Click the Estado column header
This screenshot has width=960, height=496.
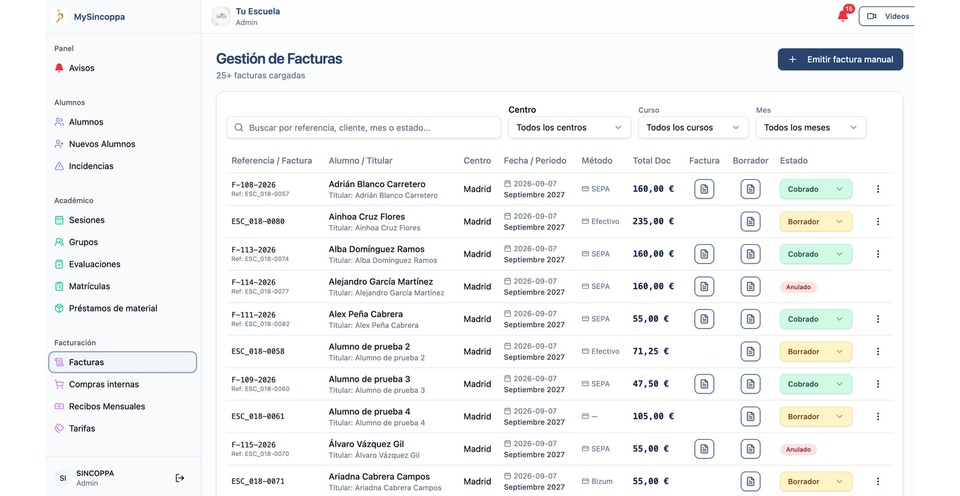coord(793,160)
